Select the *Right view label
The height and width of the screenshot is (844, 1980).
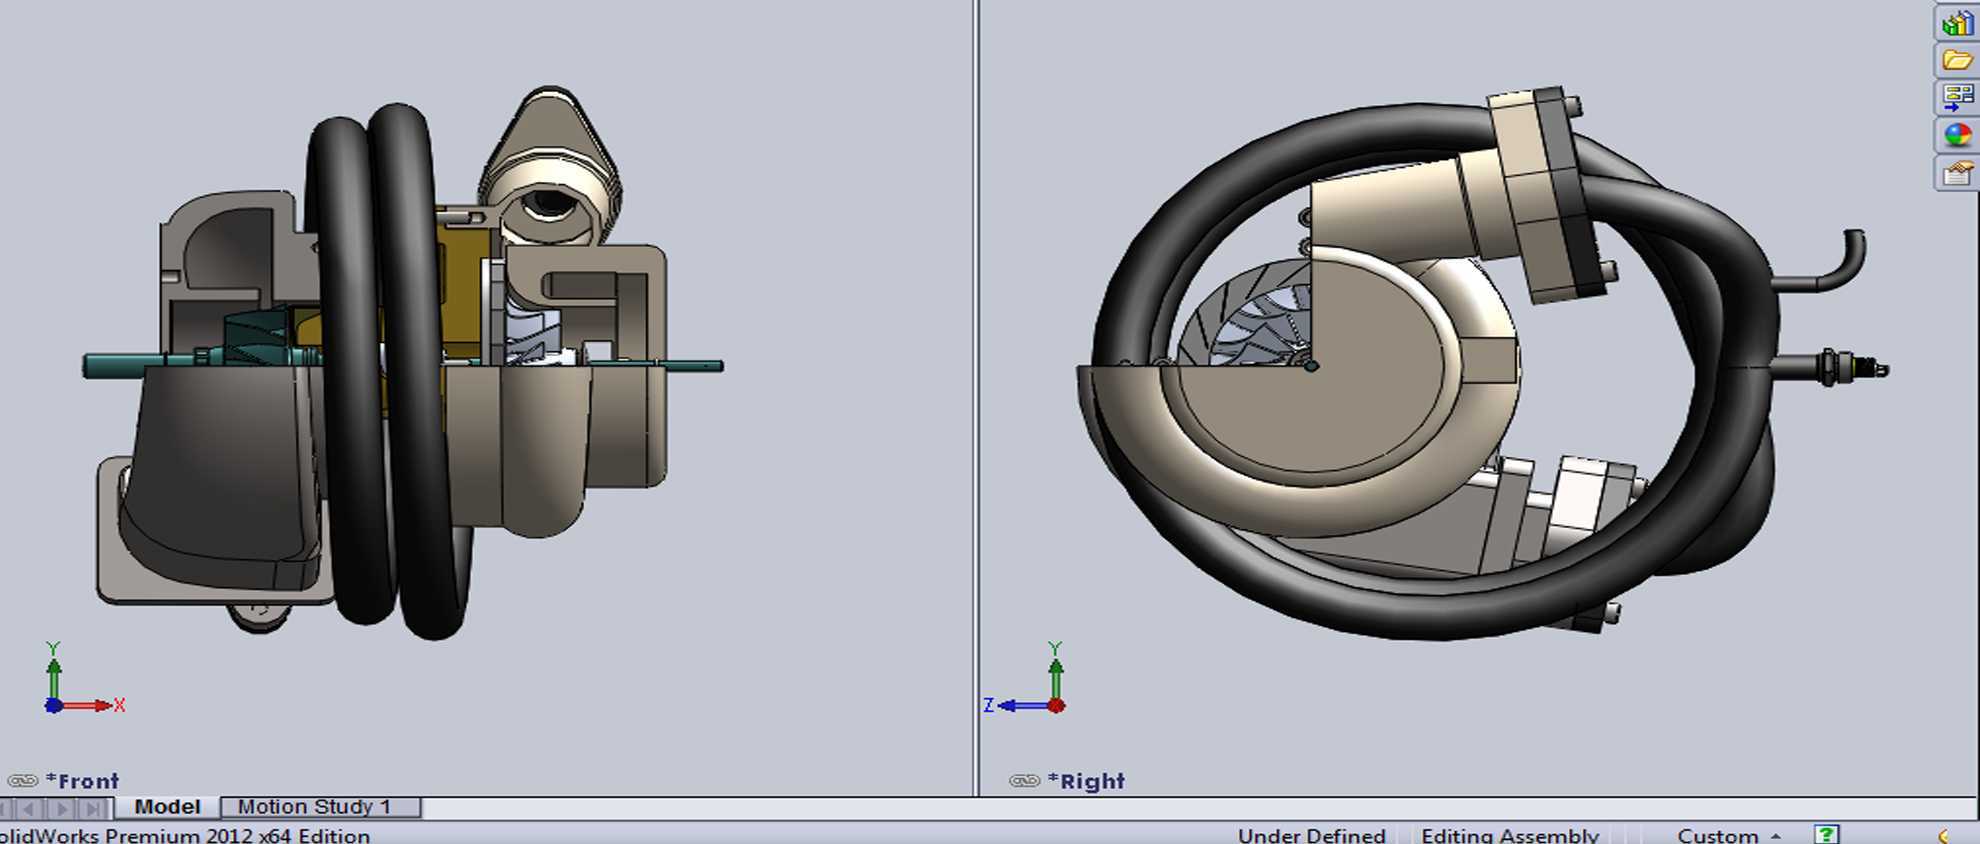[x=1086, y=781]
